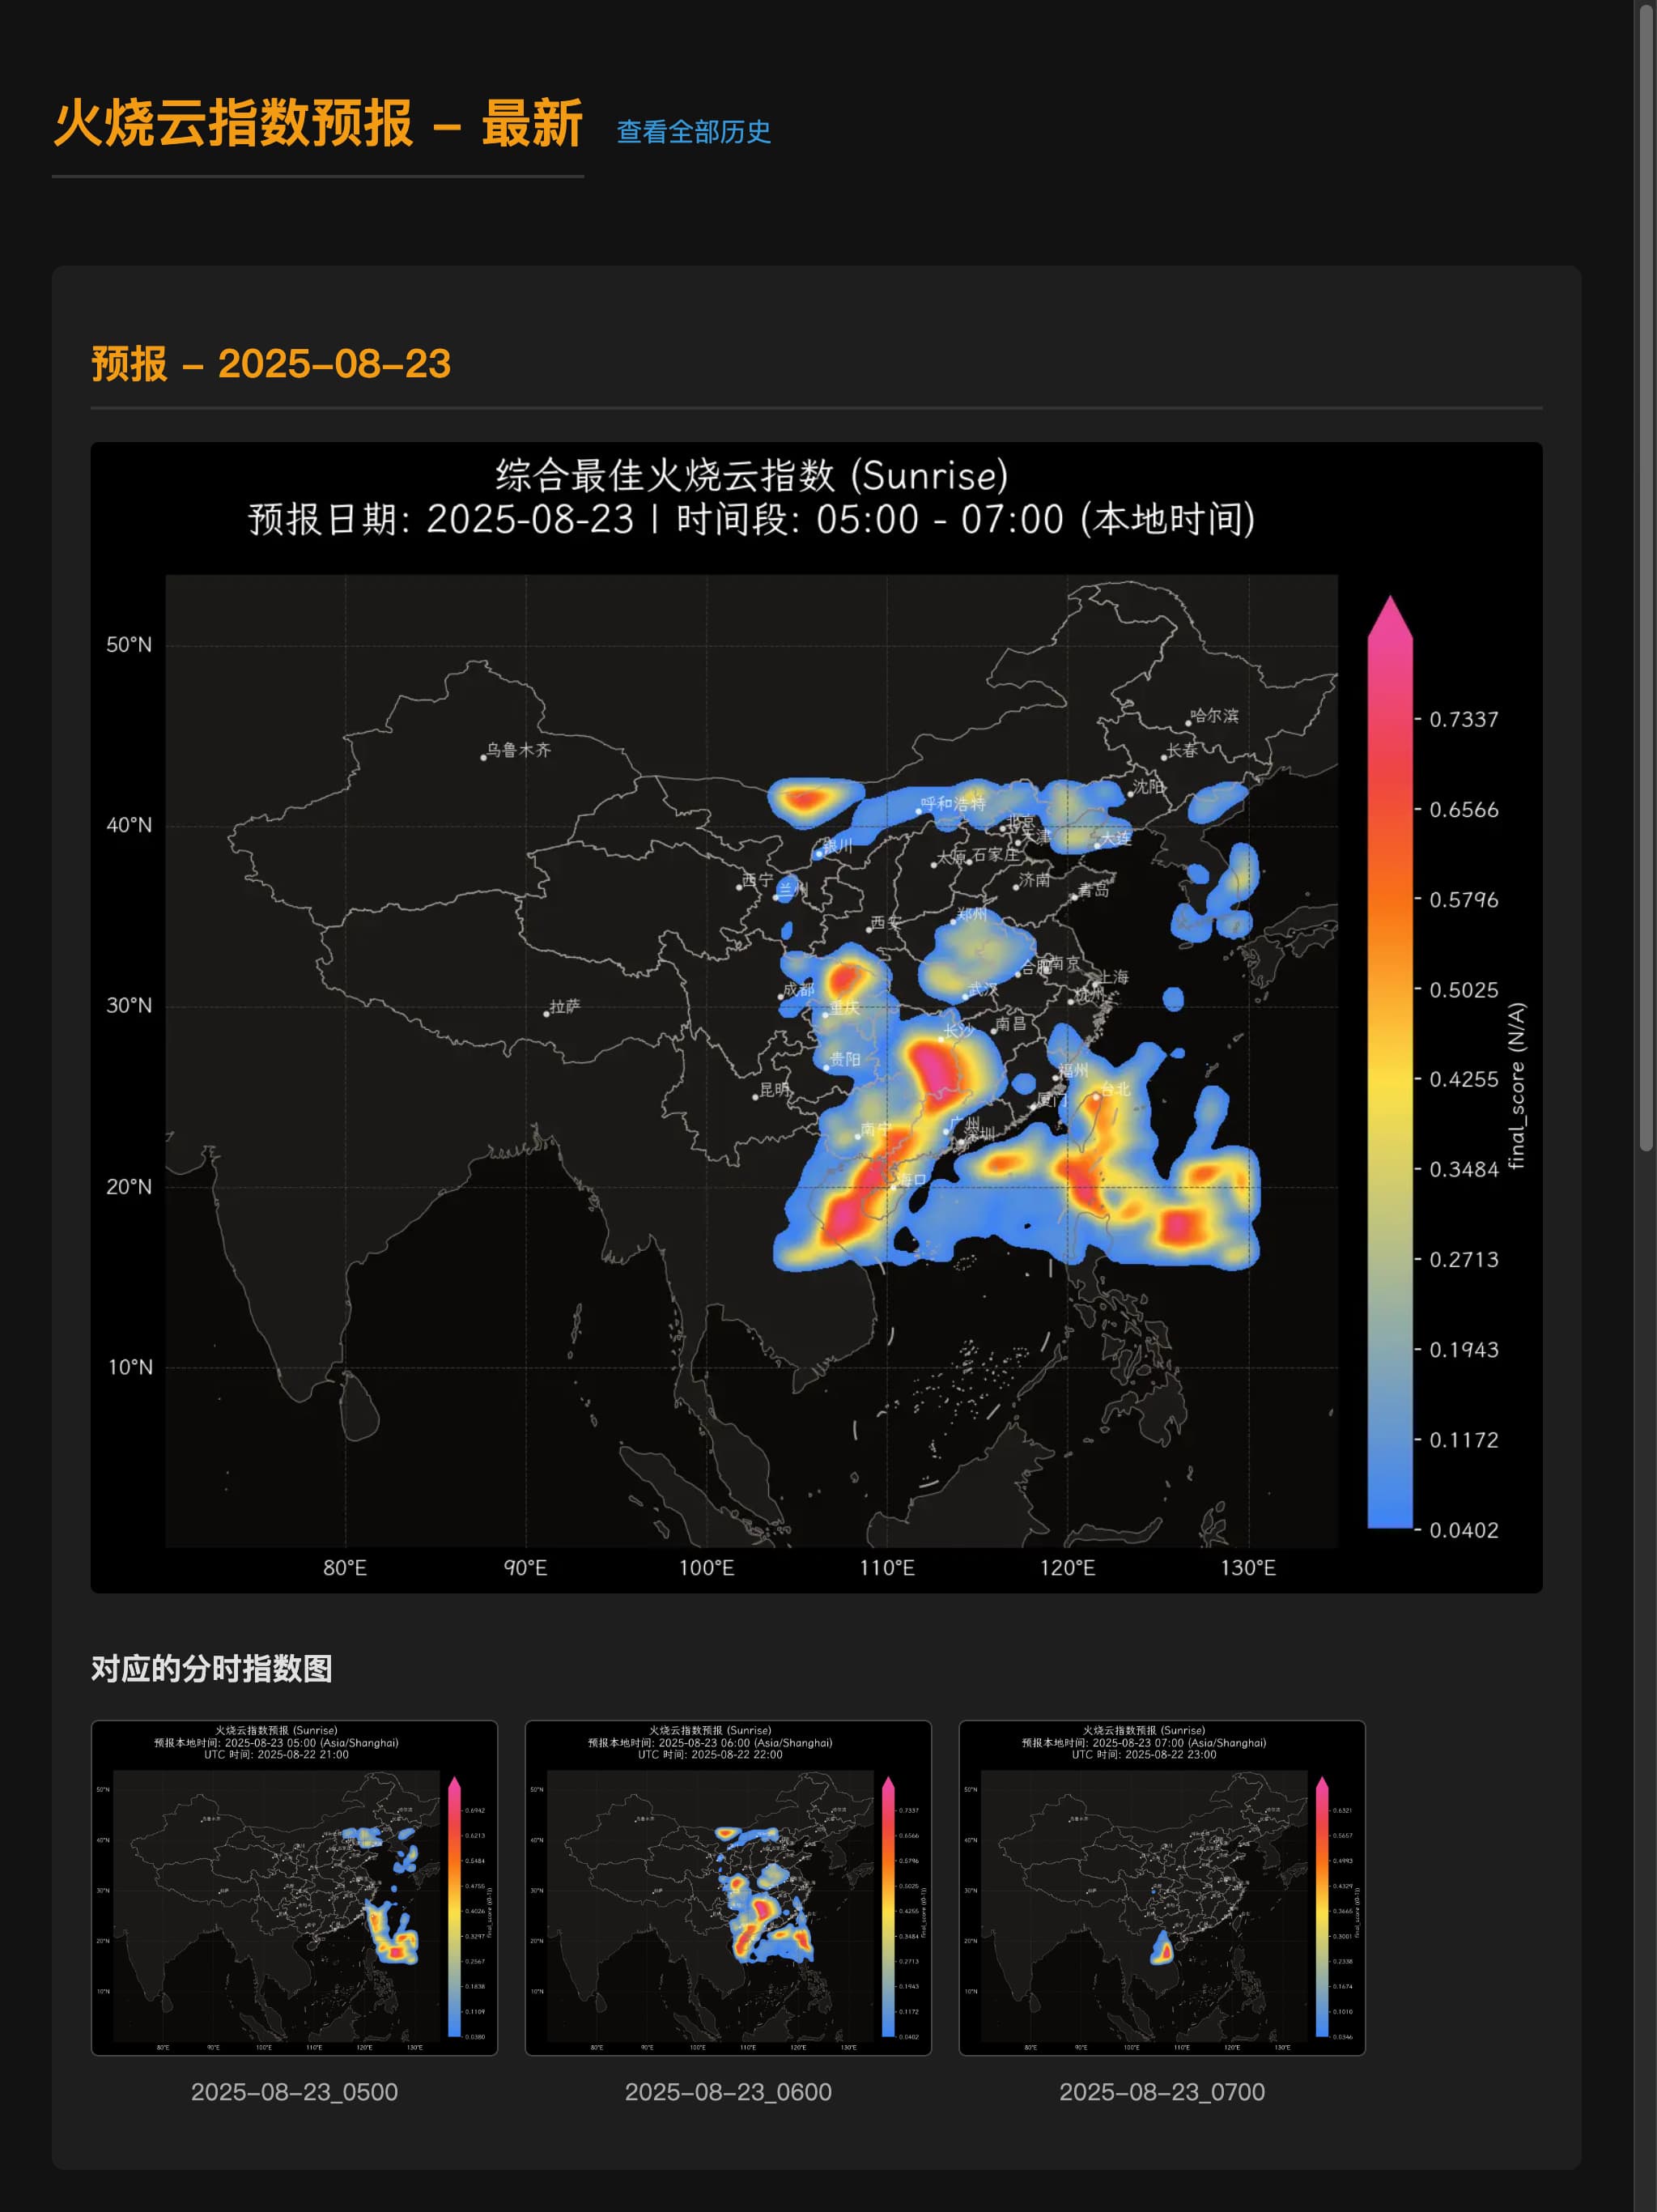Click the 预报 – 2025-08-23 section heading
This screenshot has width=1657, height=2212.
click(271, 364)
